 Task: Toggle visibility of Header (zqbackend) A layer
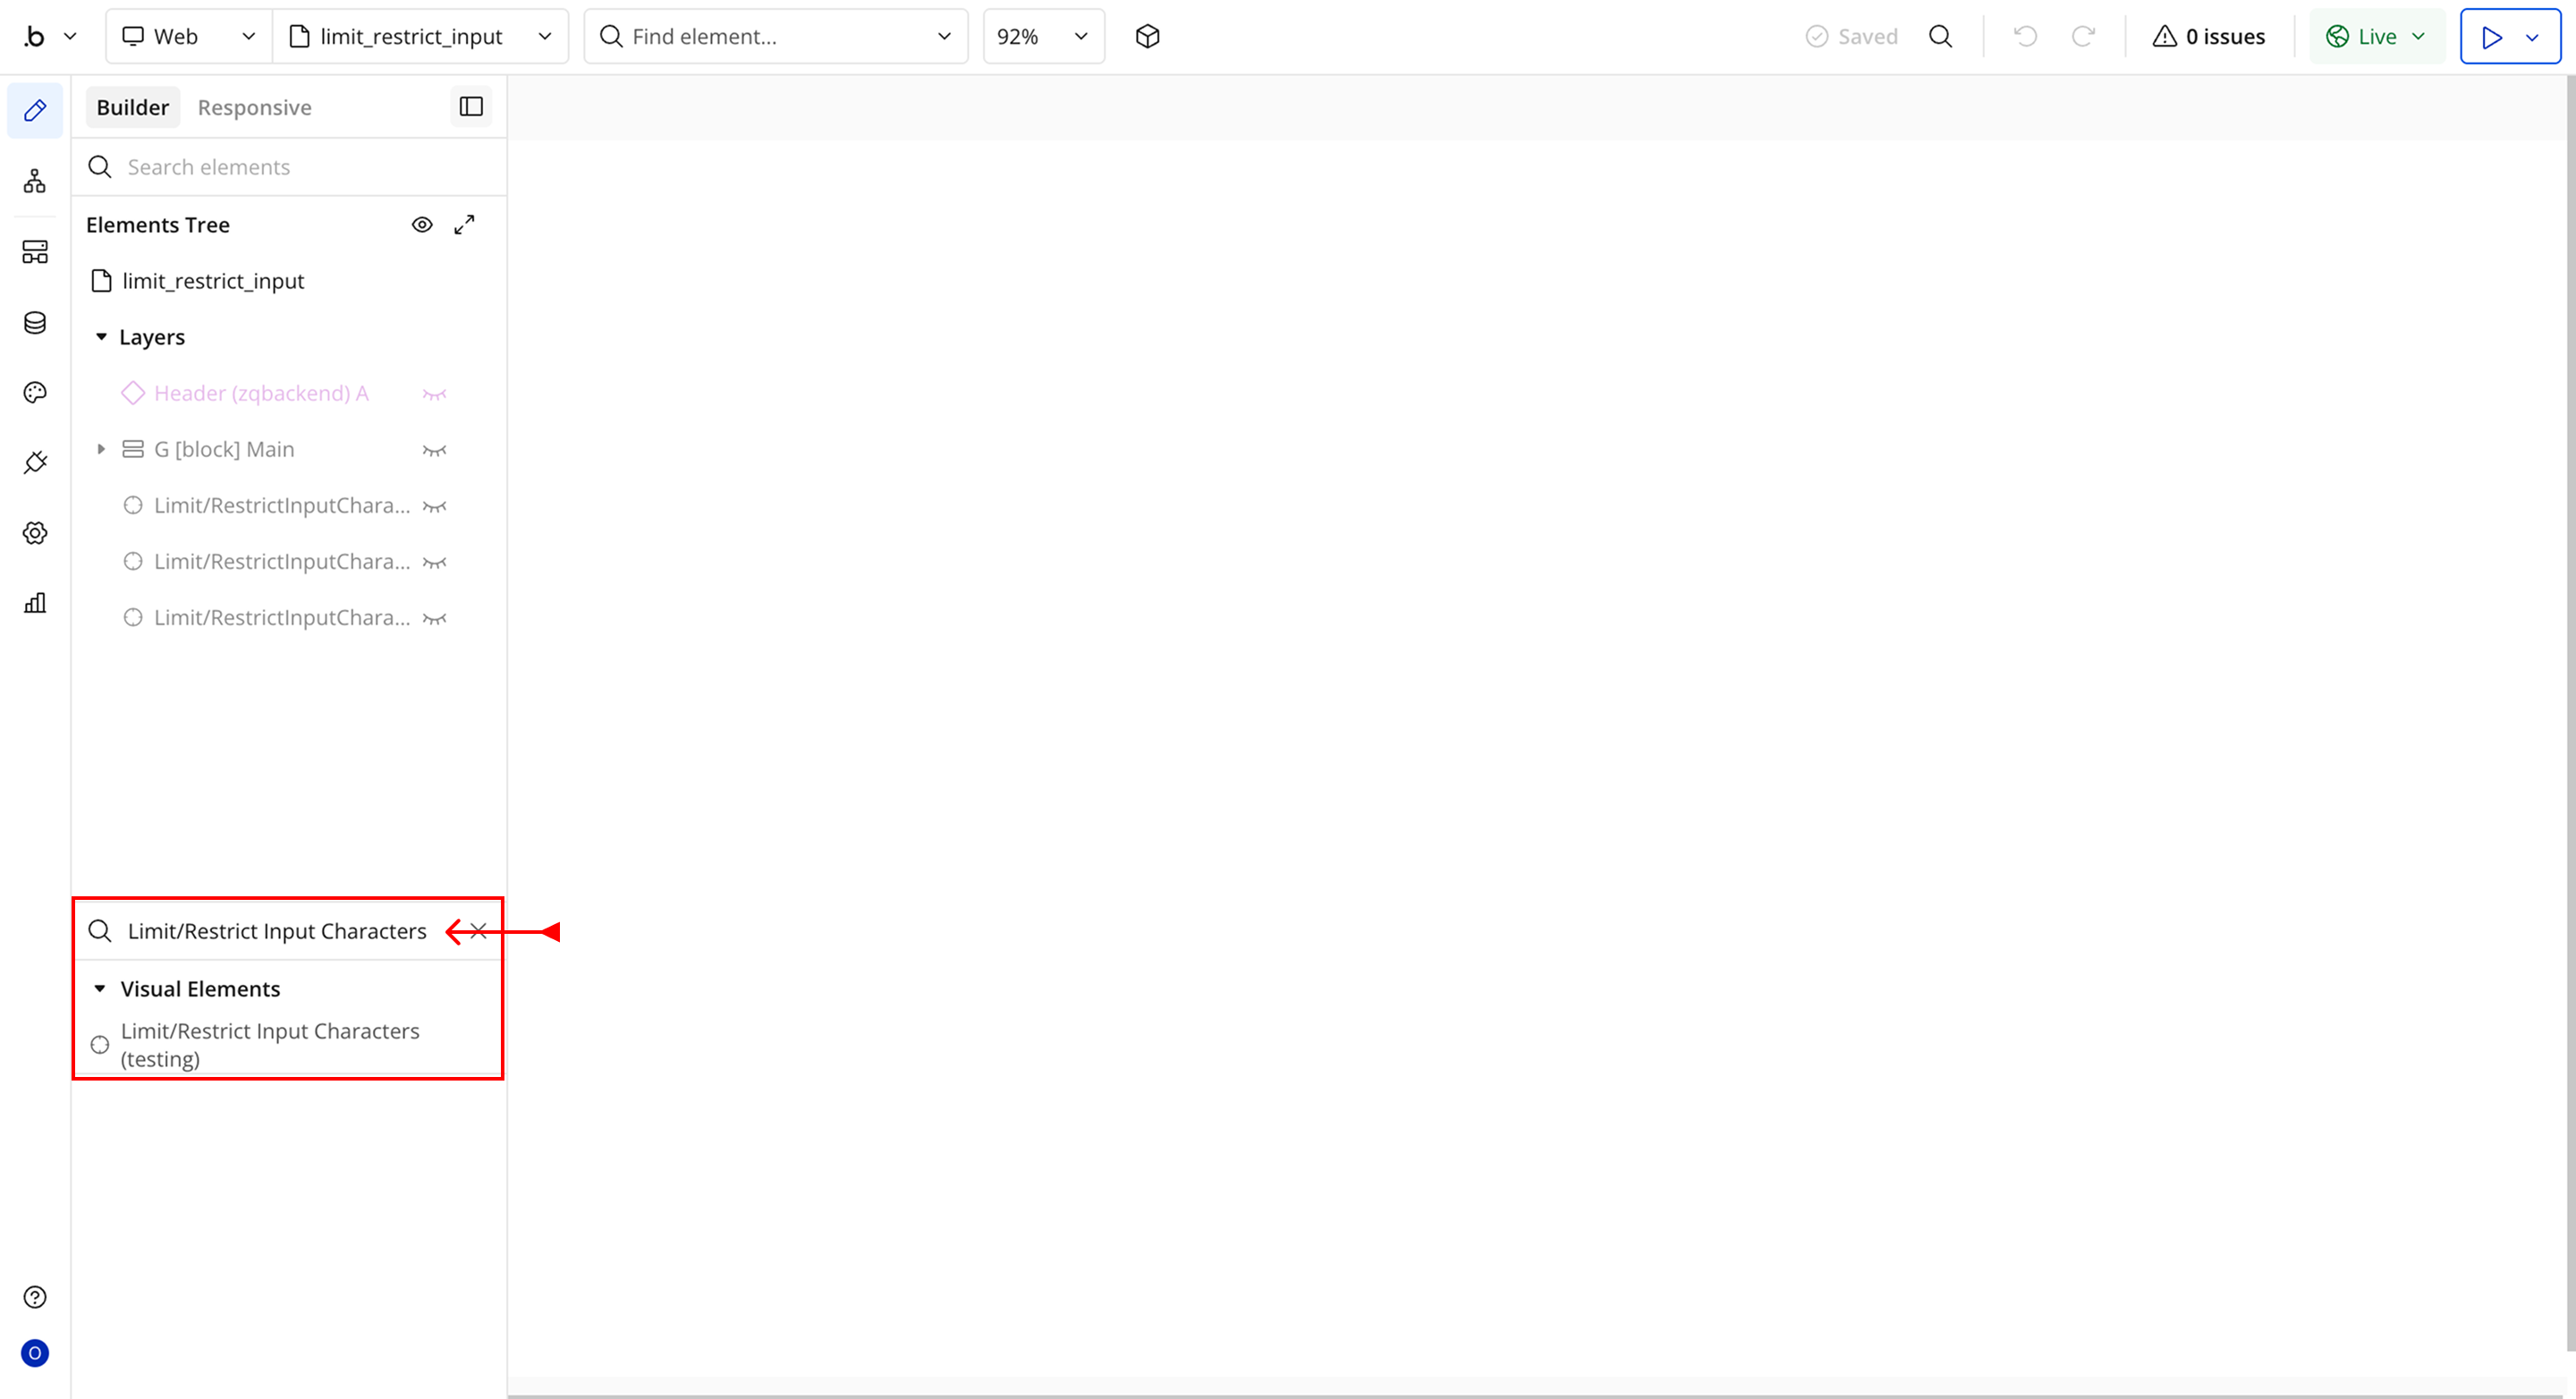pos(434,394)
